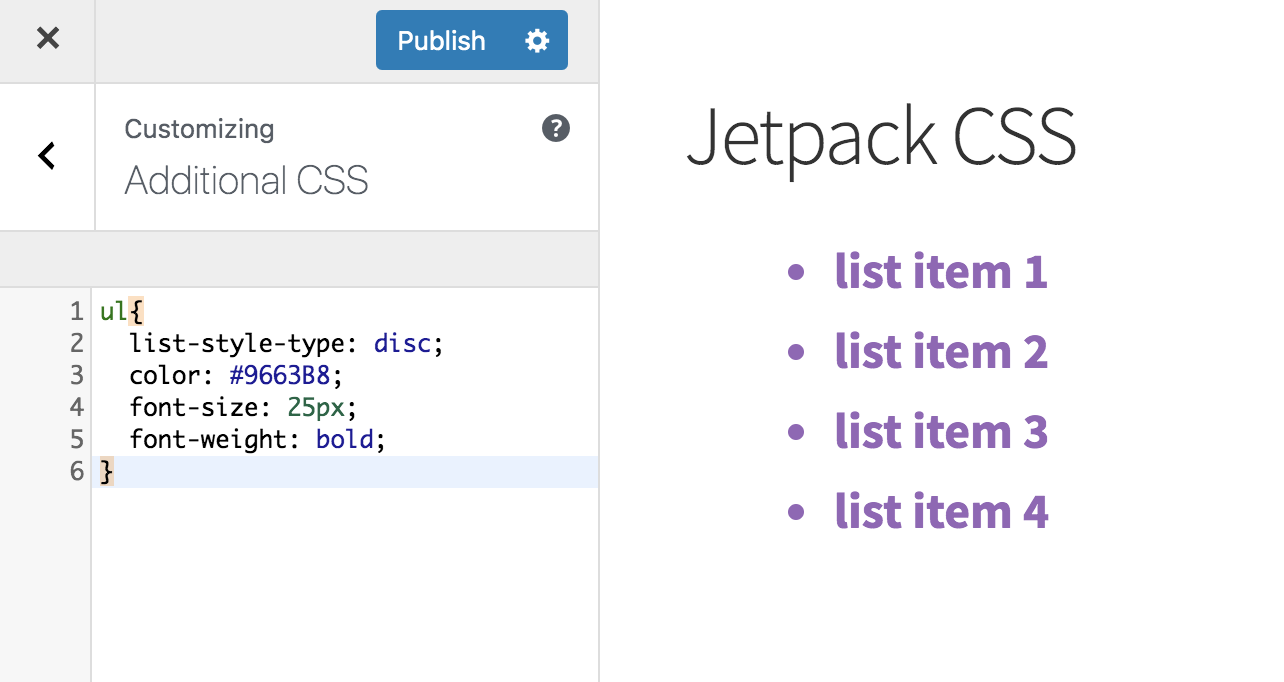Click line number 5 in gutter
The image size is (1284, 682).
[77, 439]
